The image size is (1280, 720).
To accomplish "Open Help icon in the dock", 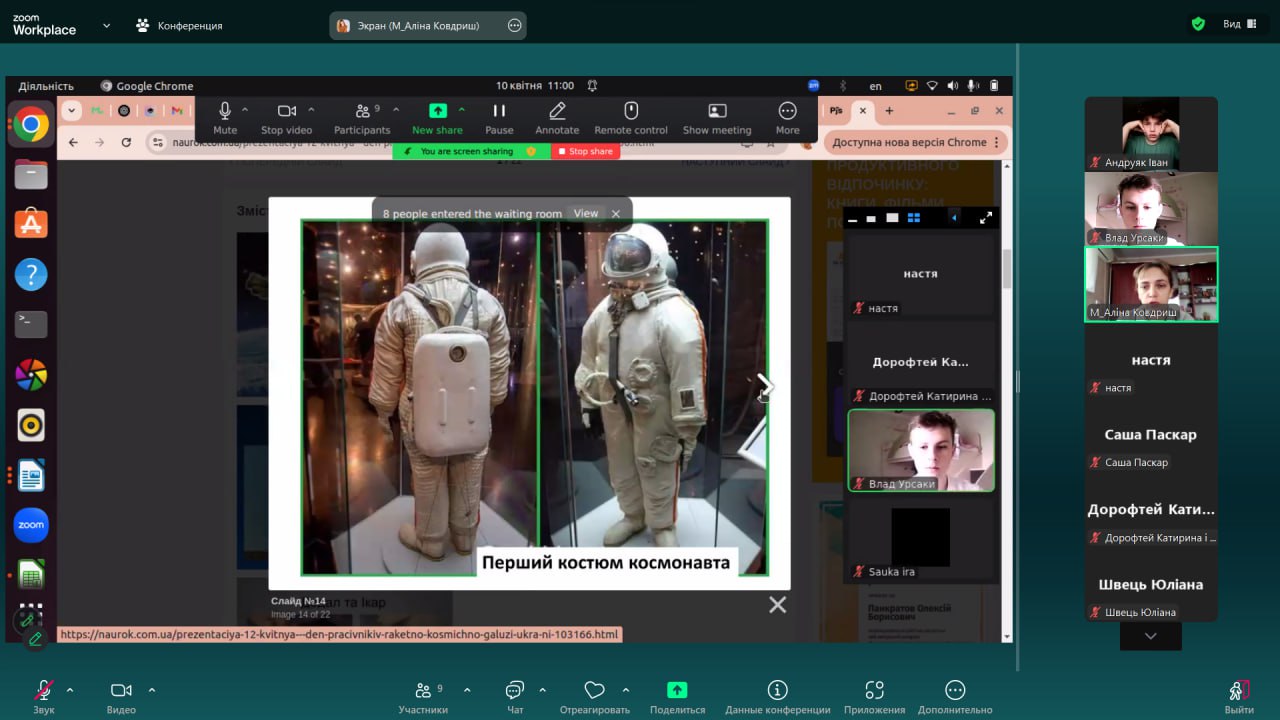I will coord(31,275).
